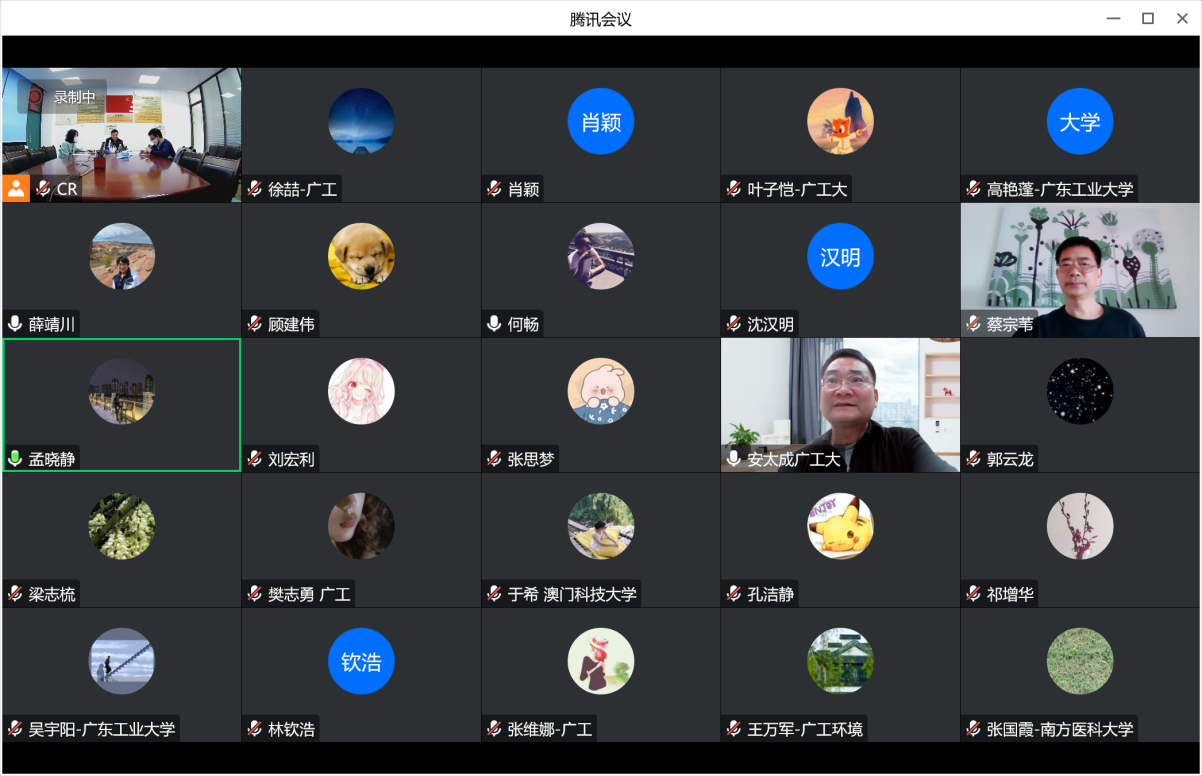The image size is (1202, 776).
Task: Click muted mic icon beside 张维娜-广工
Action: tap(494, 729)
